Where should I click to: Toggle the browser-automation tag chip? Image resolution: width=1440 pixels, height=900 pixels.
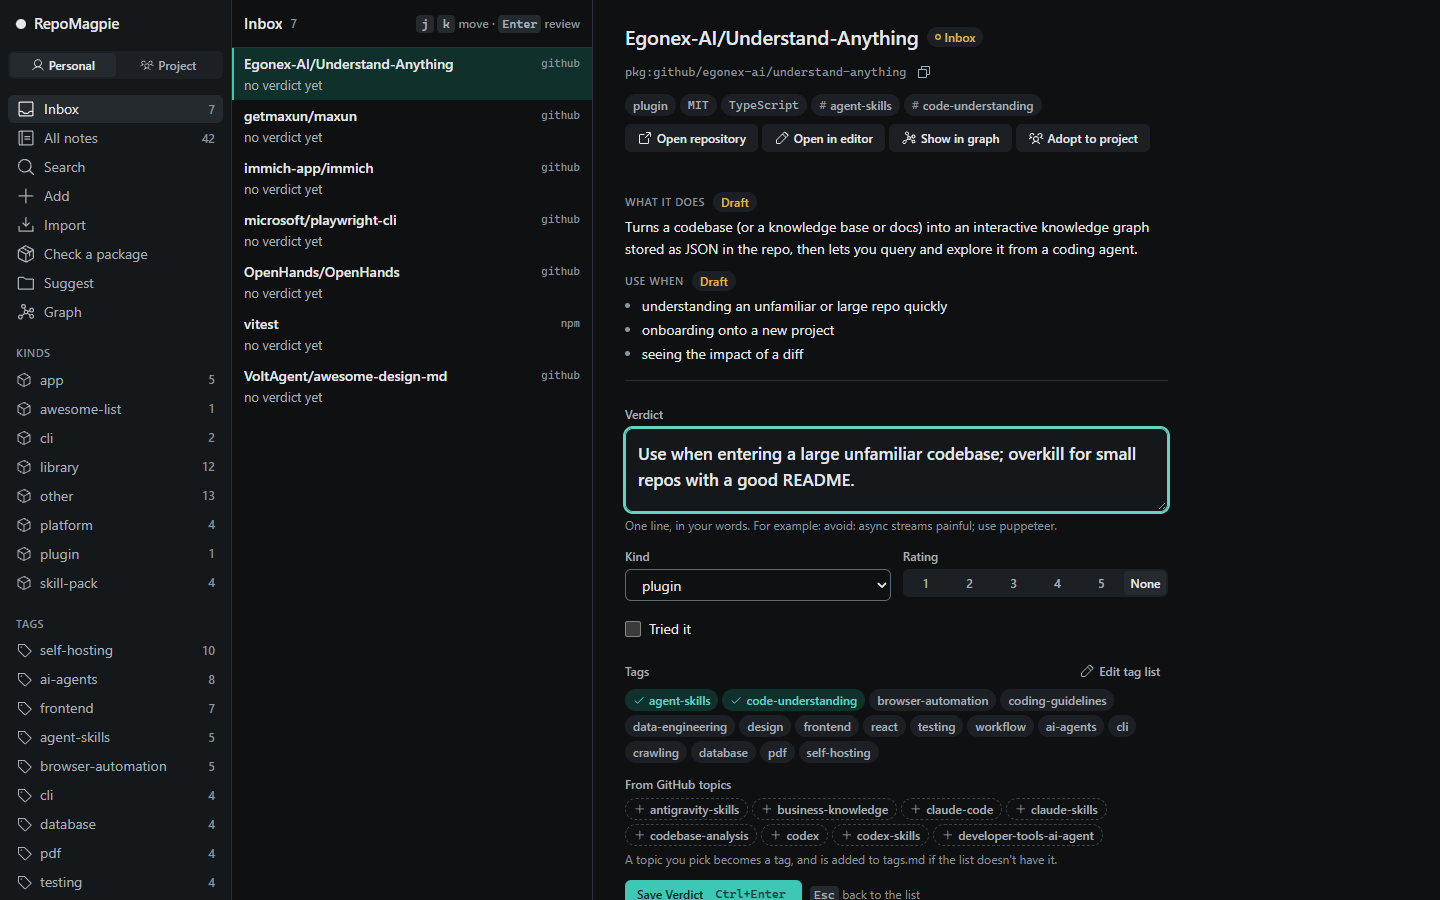(x=932, y=701)
